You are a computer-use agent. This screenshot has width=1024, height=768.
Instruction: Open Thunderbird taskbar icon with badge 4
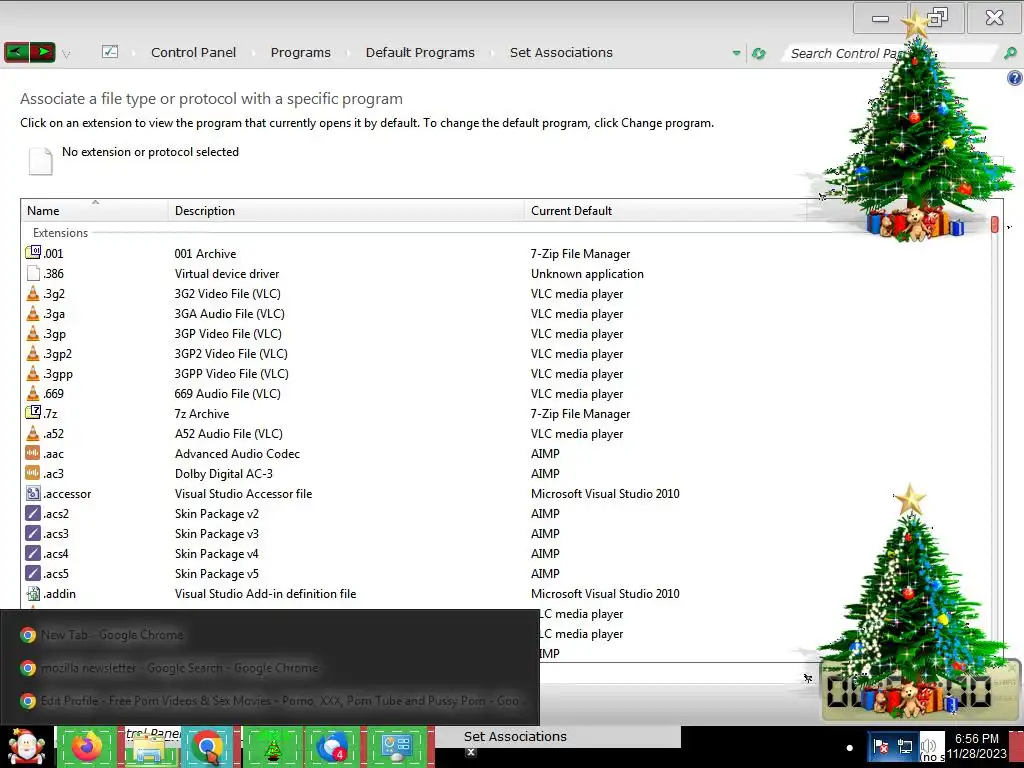(x=334, y=746)
